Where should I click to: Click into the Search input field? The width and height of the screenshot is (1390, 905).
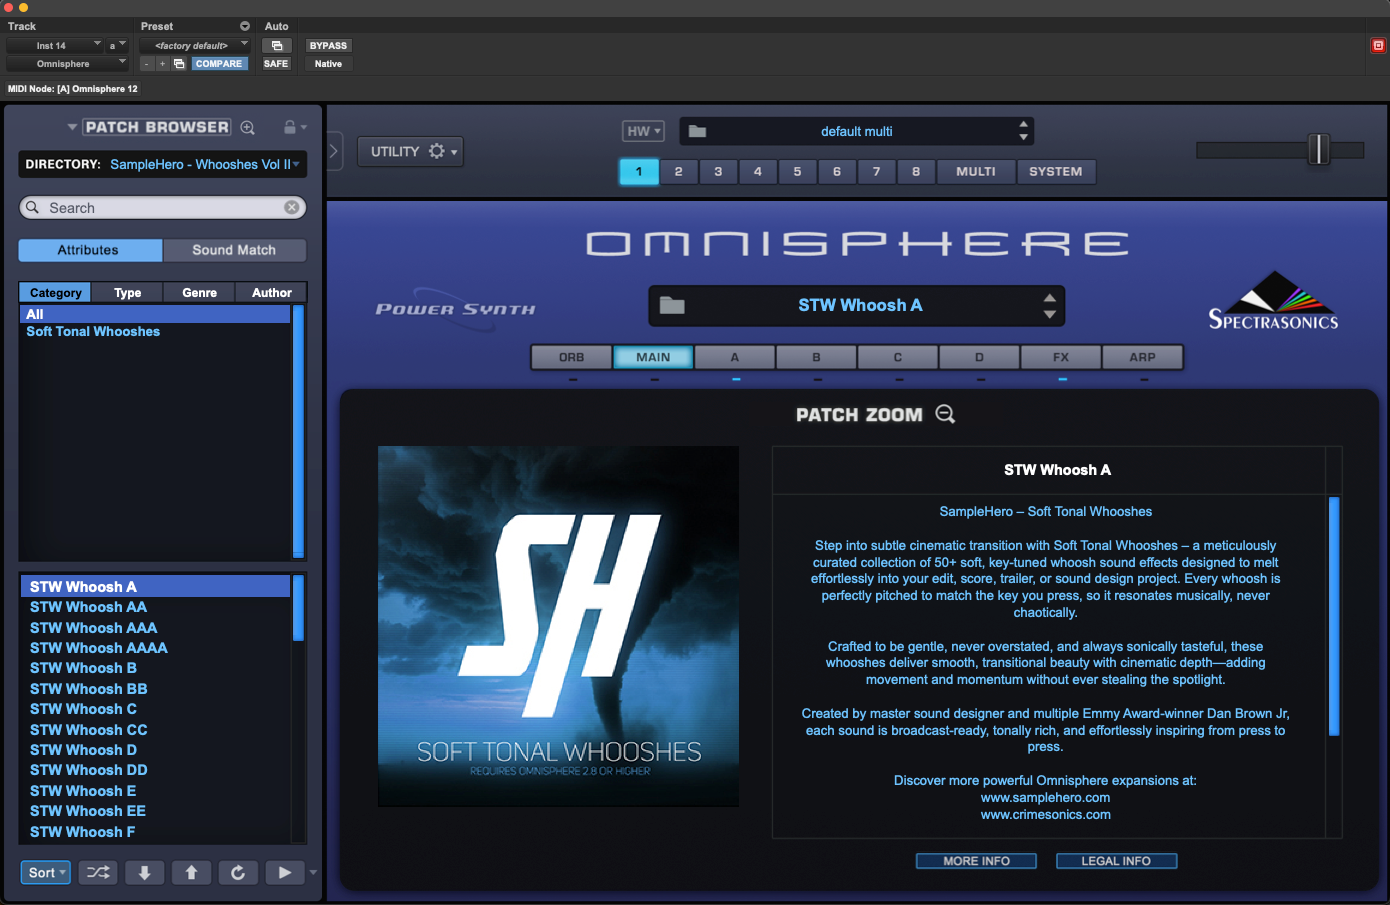(x=163, y=207)
